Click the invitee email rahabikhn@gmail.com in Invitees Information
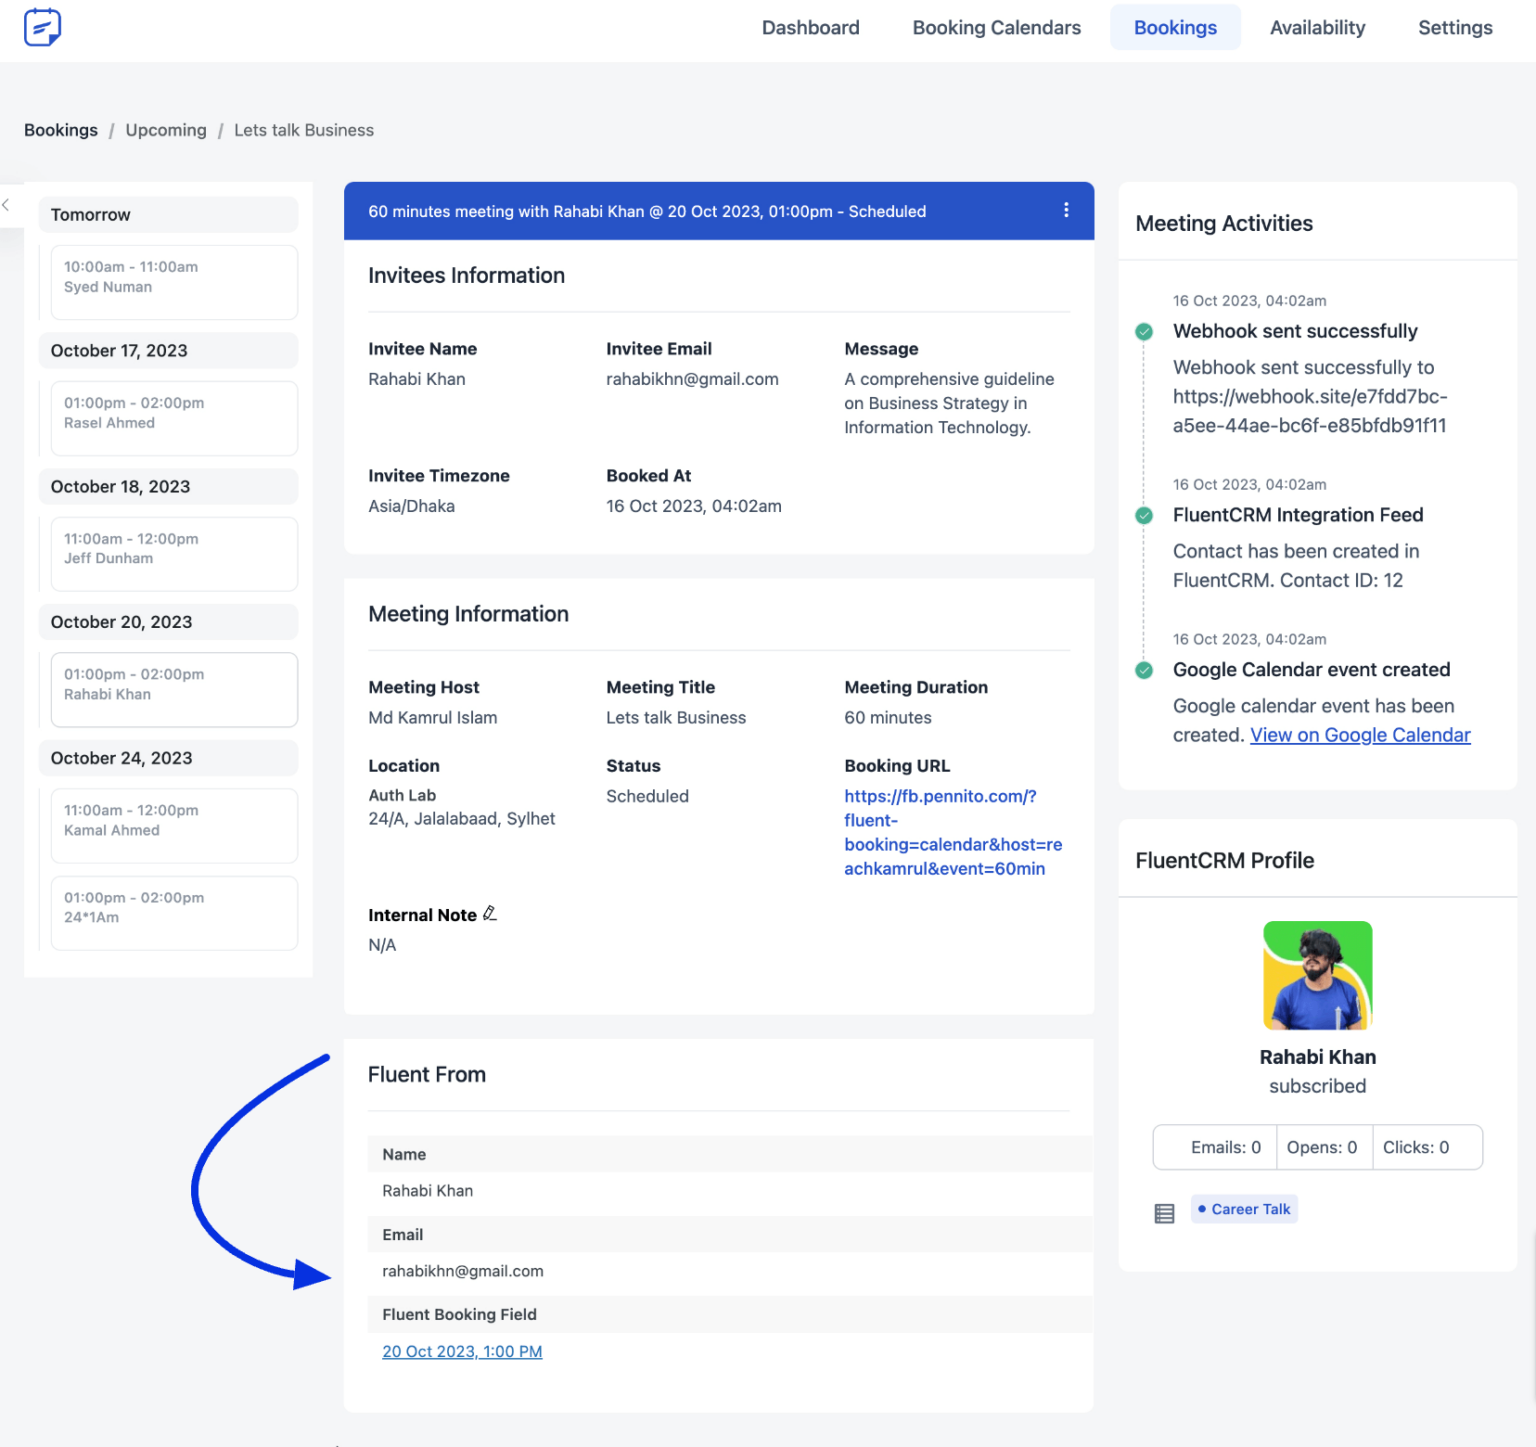1536x1447 pixels. pos(692,379)
